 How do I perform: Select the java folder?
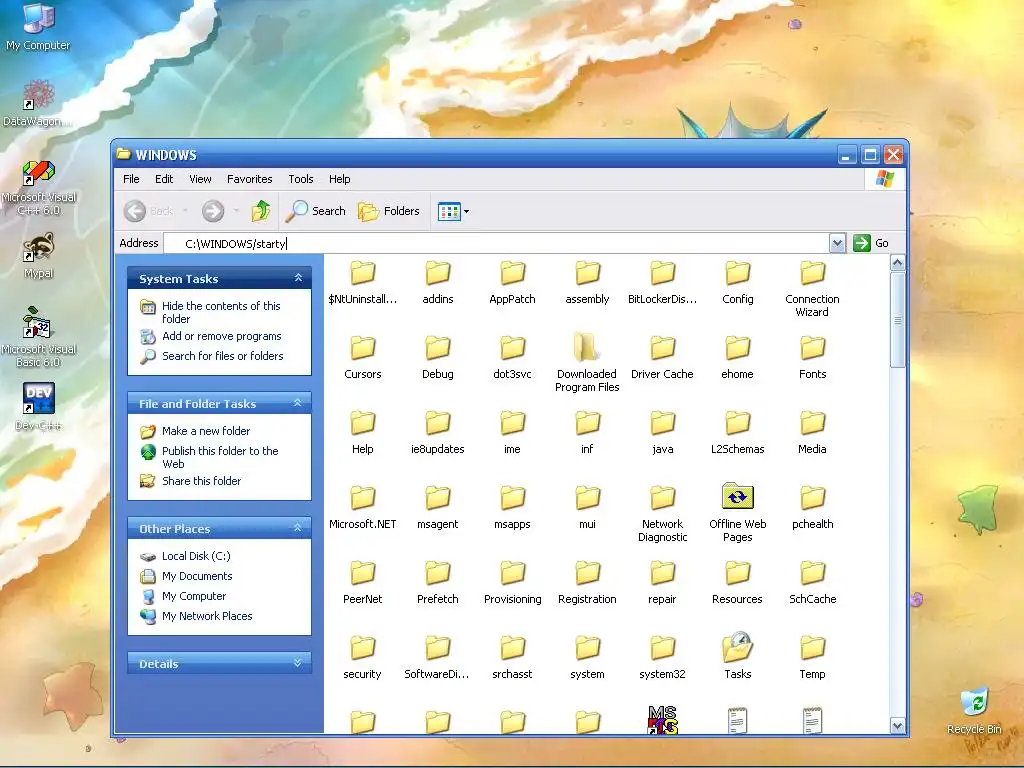pos(662,432)
